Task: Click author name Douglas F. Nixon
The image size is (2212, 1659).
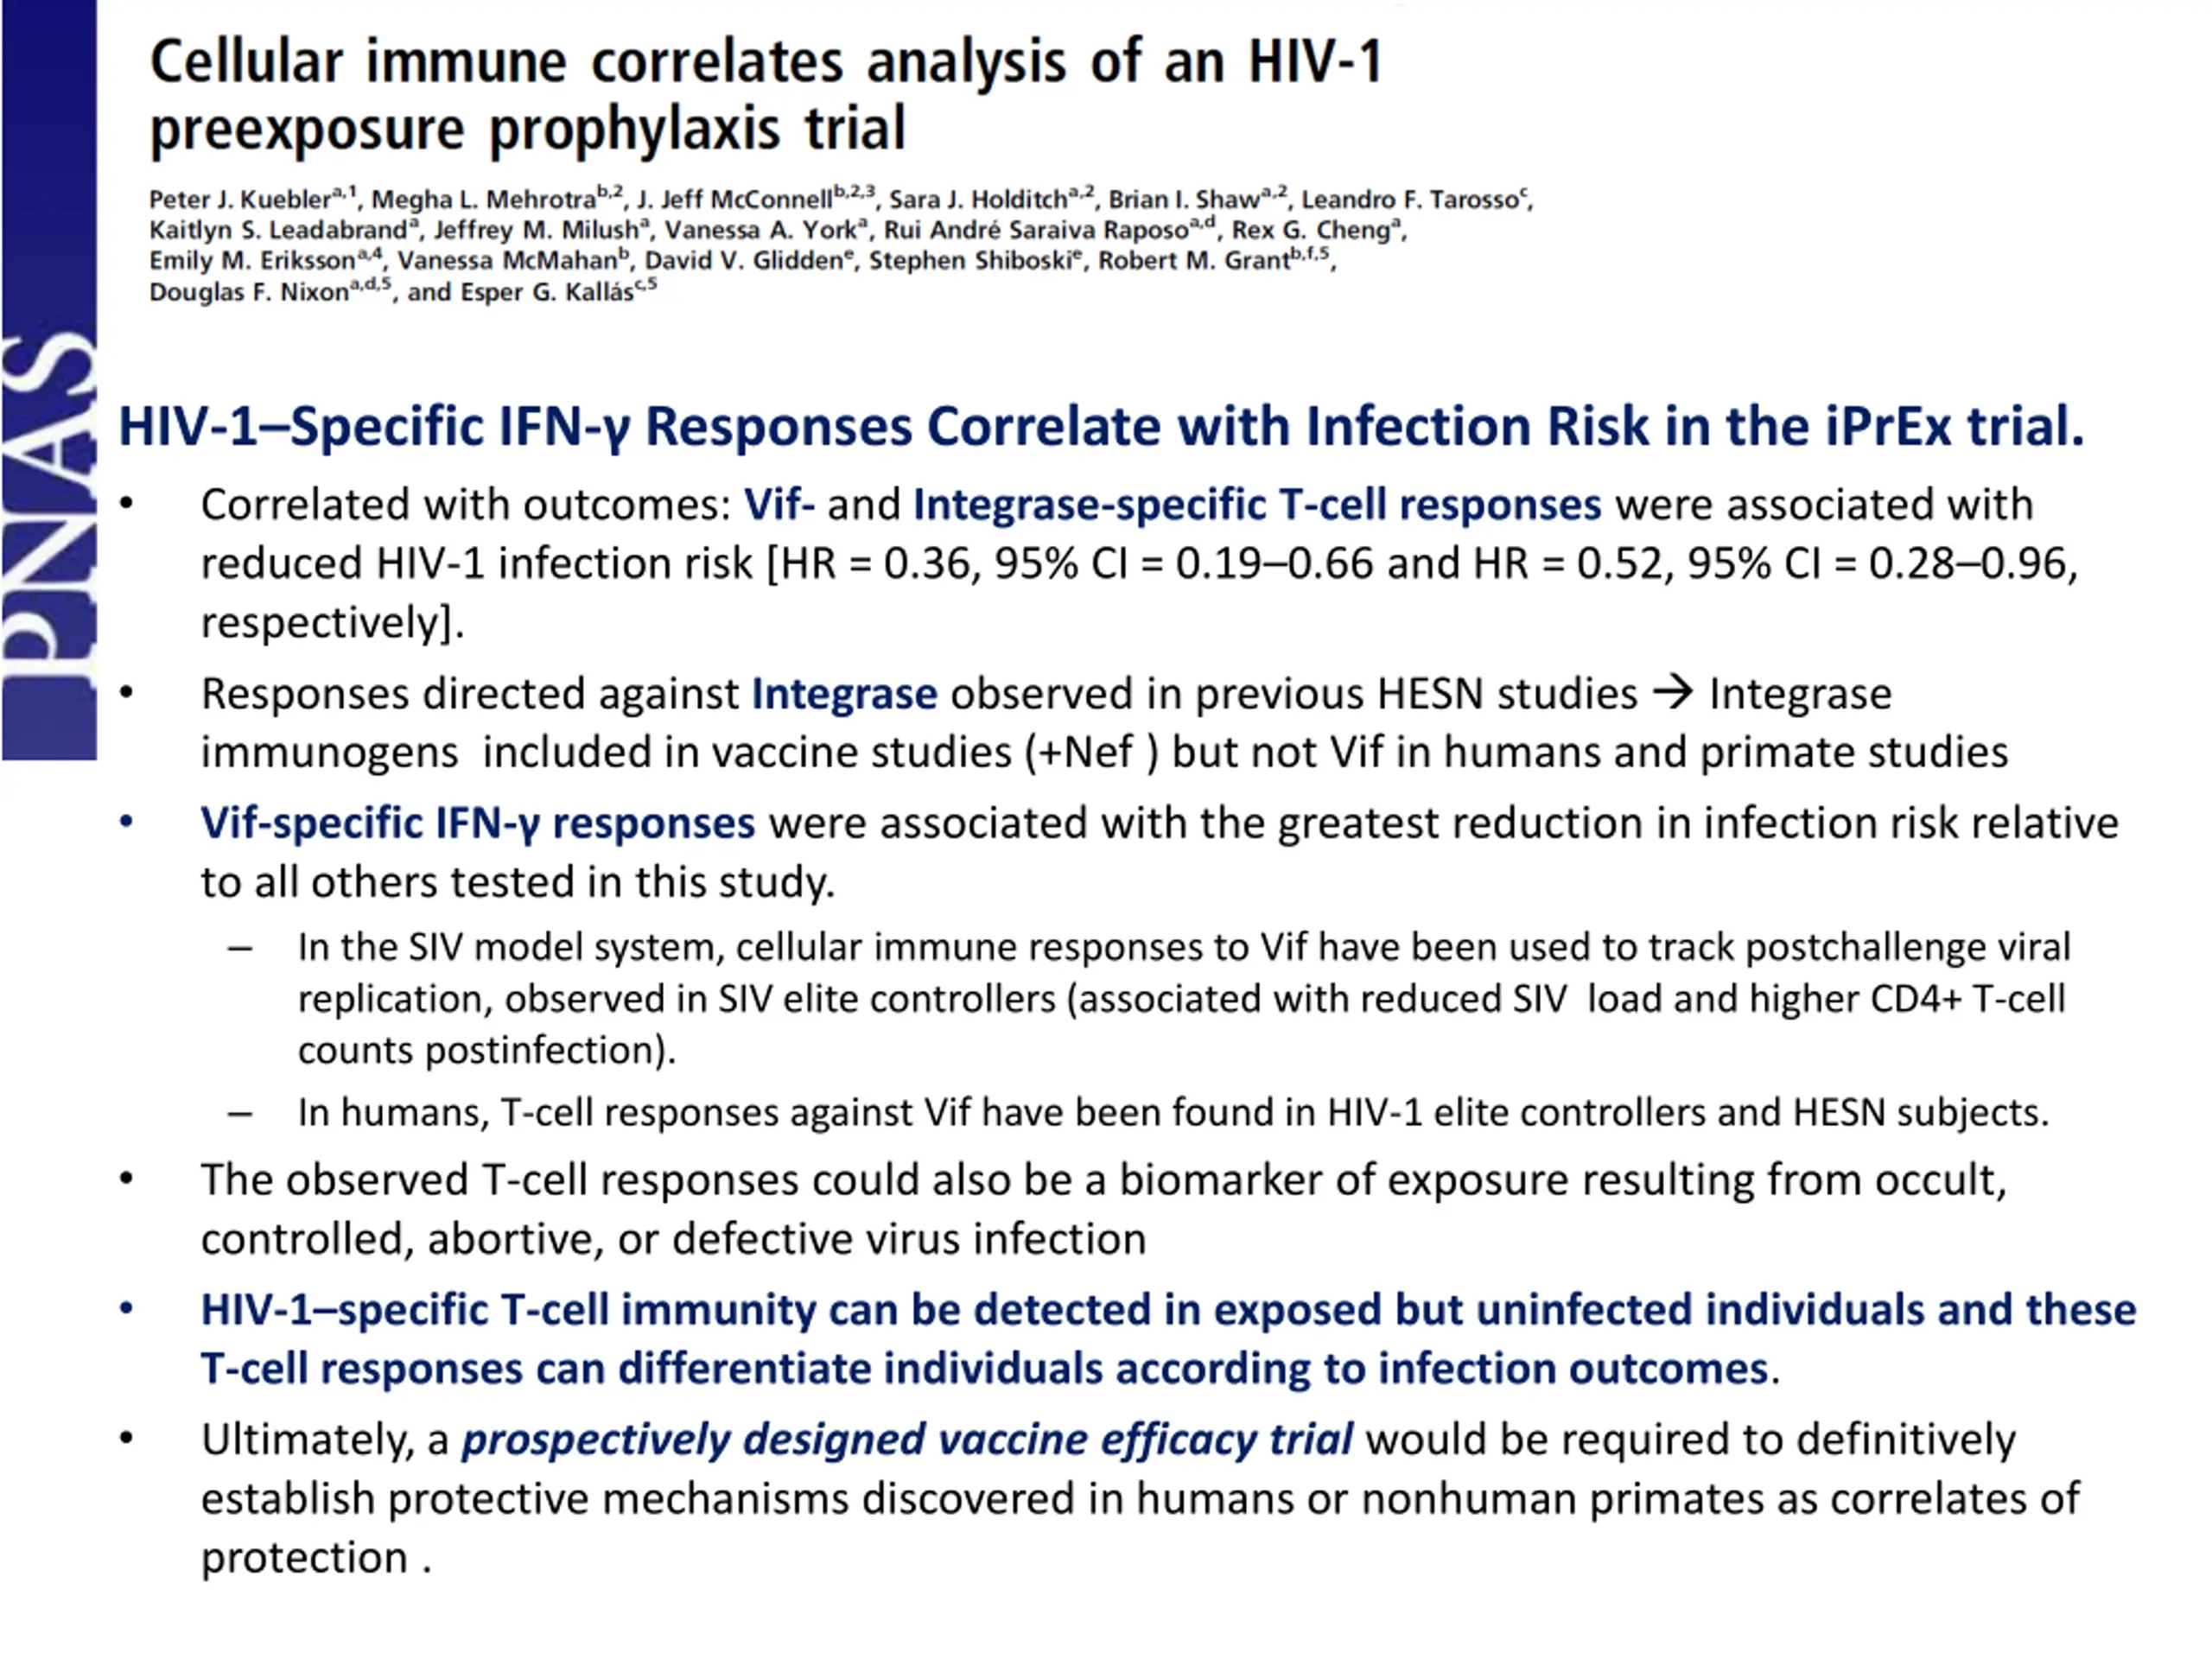Action: [249, 292]
